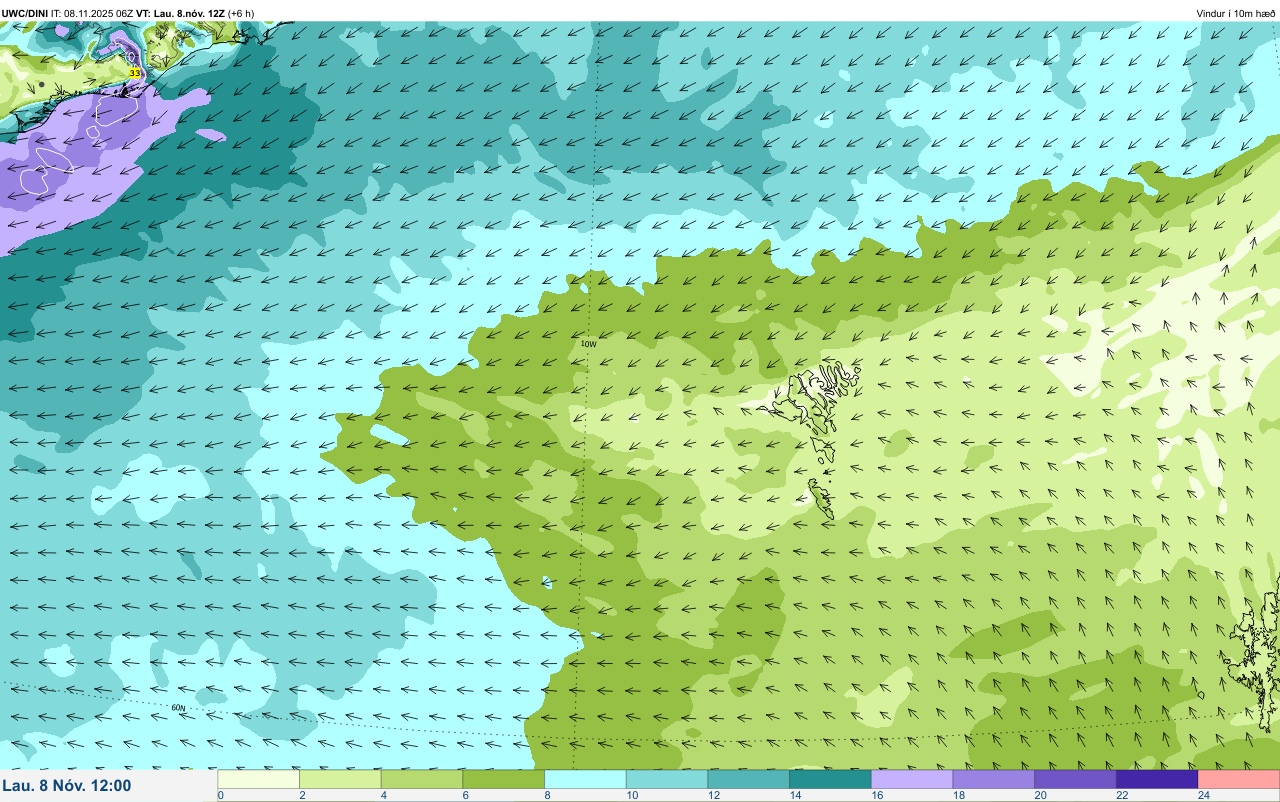Select the dark teal 14–16 legend swatch
The height and width of the screenshot is (802, 1280).
coord(831,779)
